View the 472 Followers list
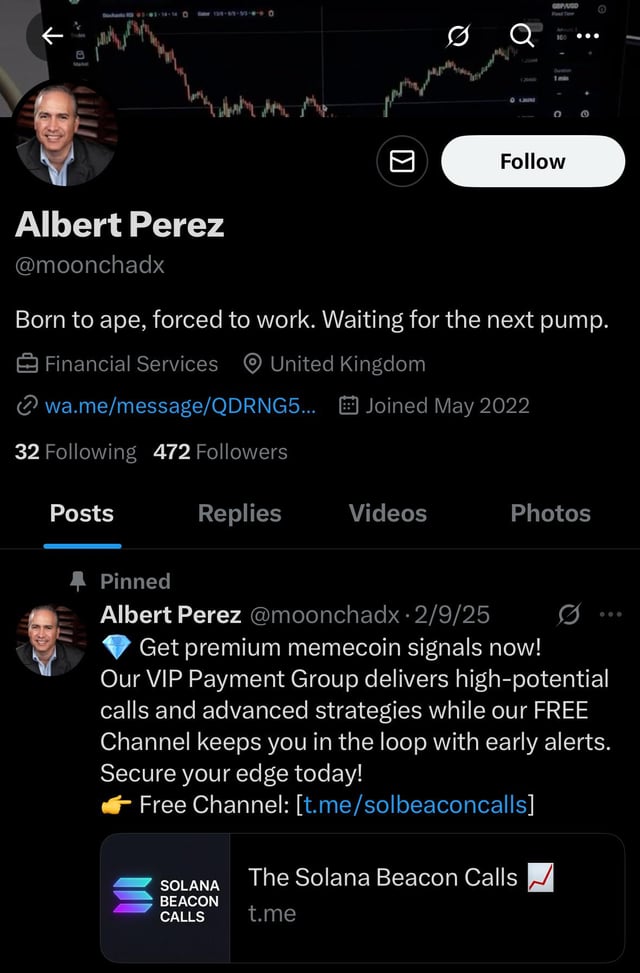This screenshot has height=973, width=640. [220, 452]
